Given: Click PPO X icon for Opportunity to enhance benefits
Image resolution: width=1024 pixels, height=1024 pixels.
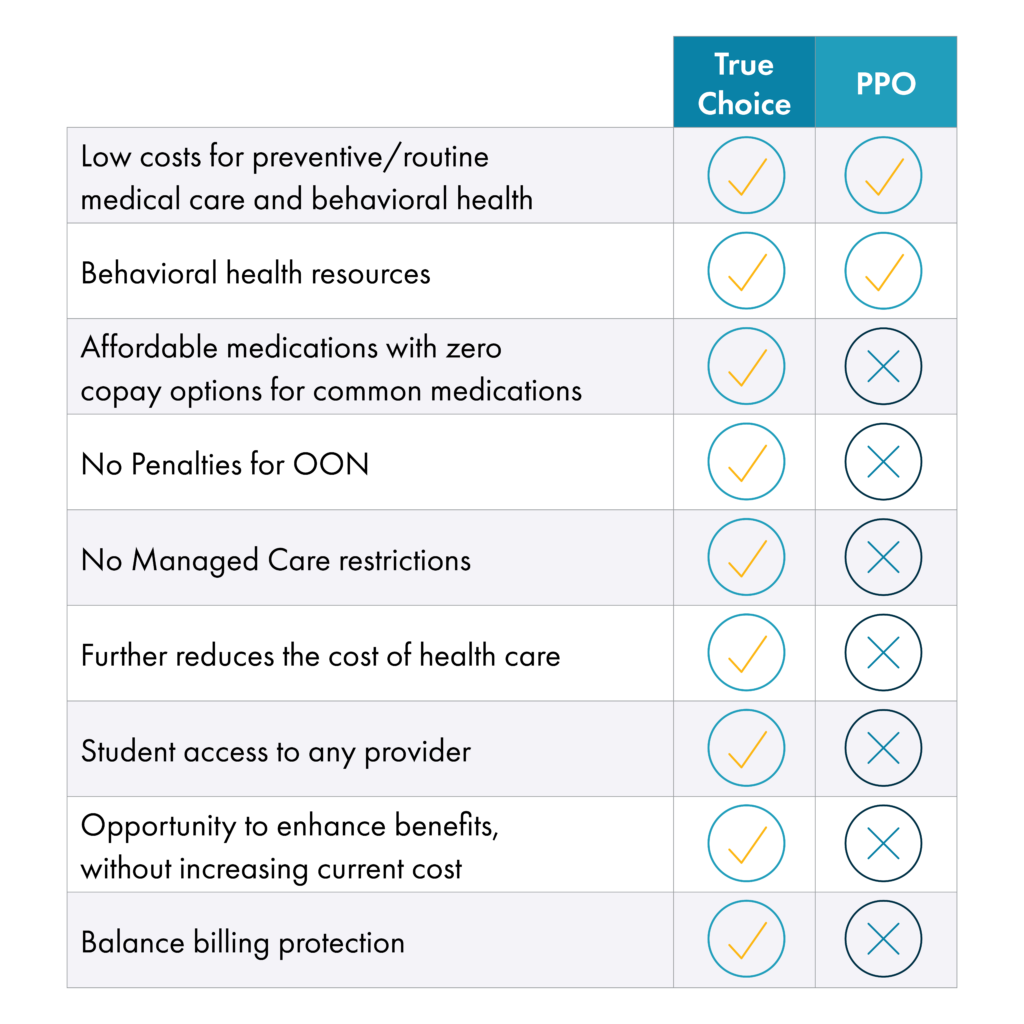Looking at the screenshot, I should 883,845.
